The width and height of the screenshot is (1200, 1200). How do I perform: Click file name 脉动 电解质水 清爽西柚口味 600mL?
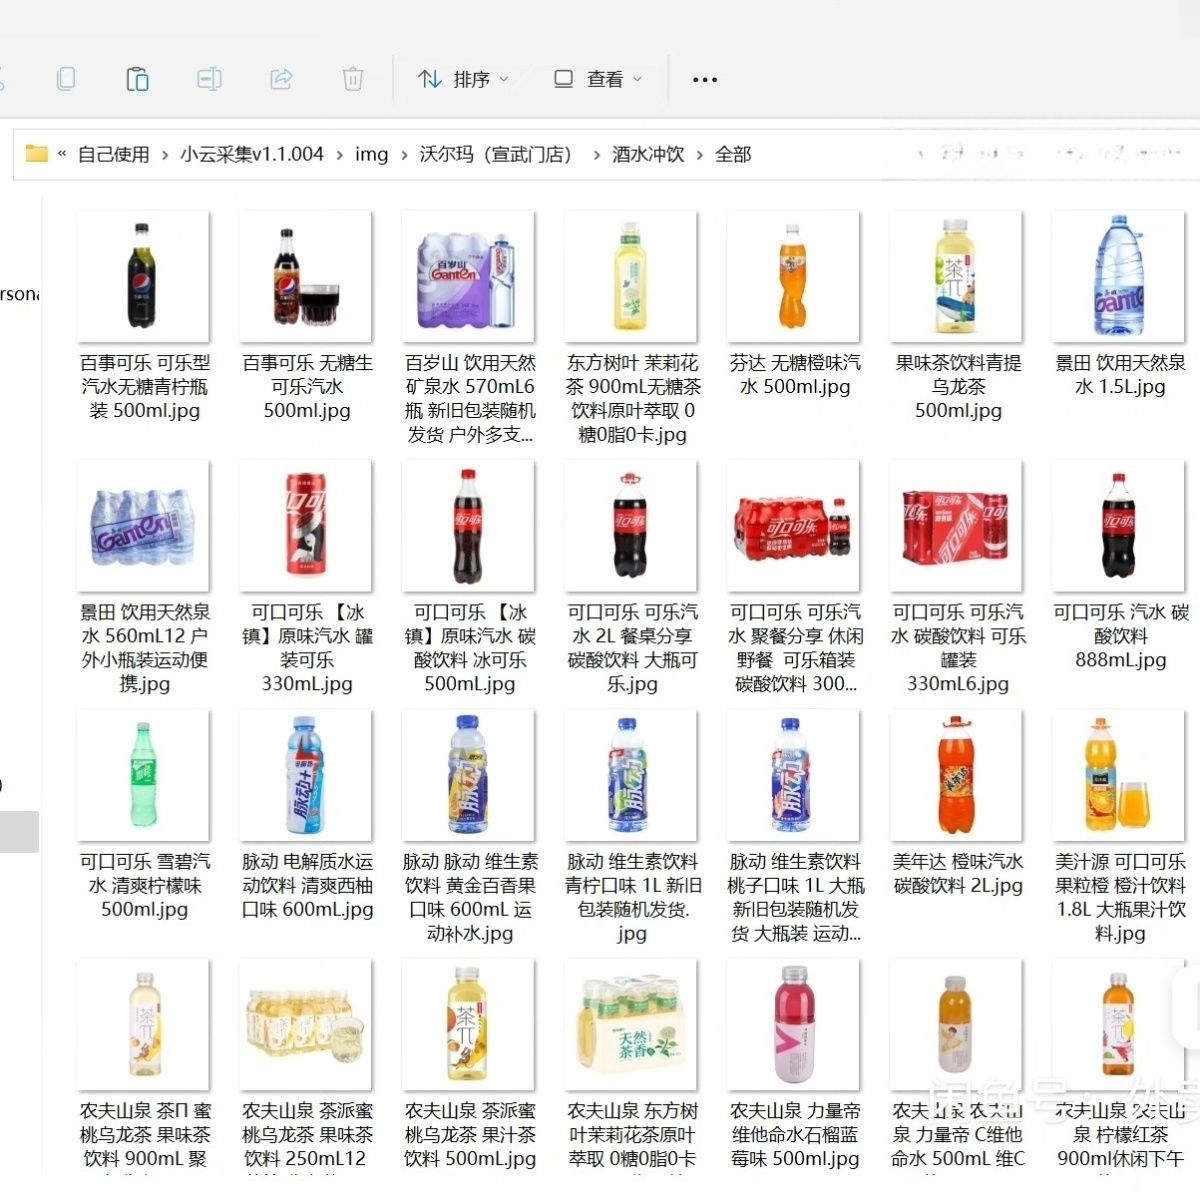pyautogui.click(x=307, y=885)
